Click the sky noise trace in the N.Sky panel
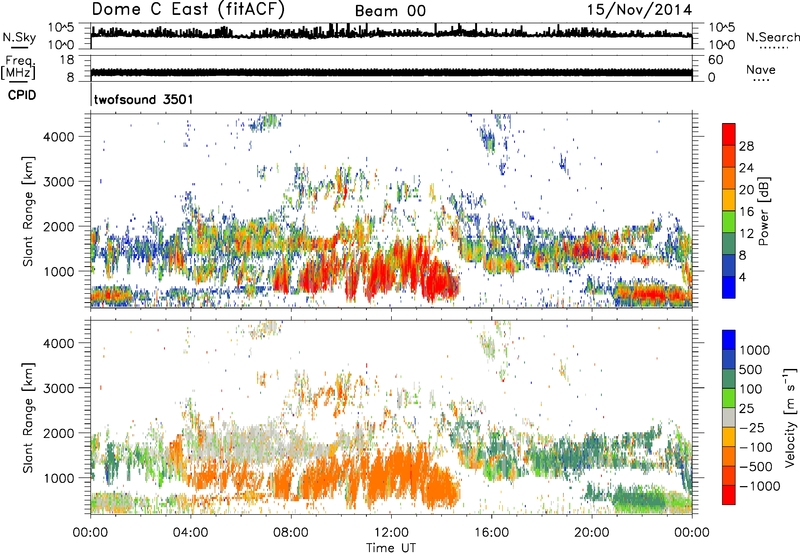The width and height of the screenshot is (800, 554). pyautogui.click(x=391, y=33)
